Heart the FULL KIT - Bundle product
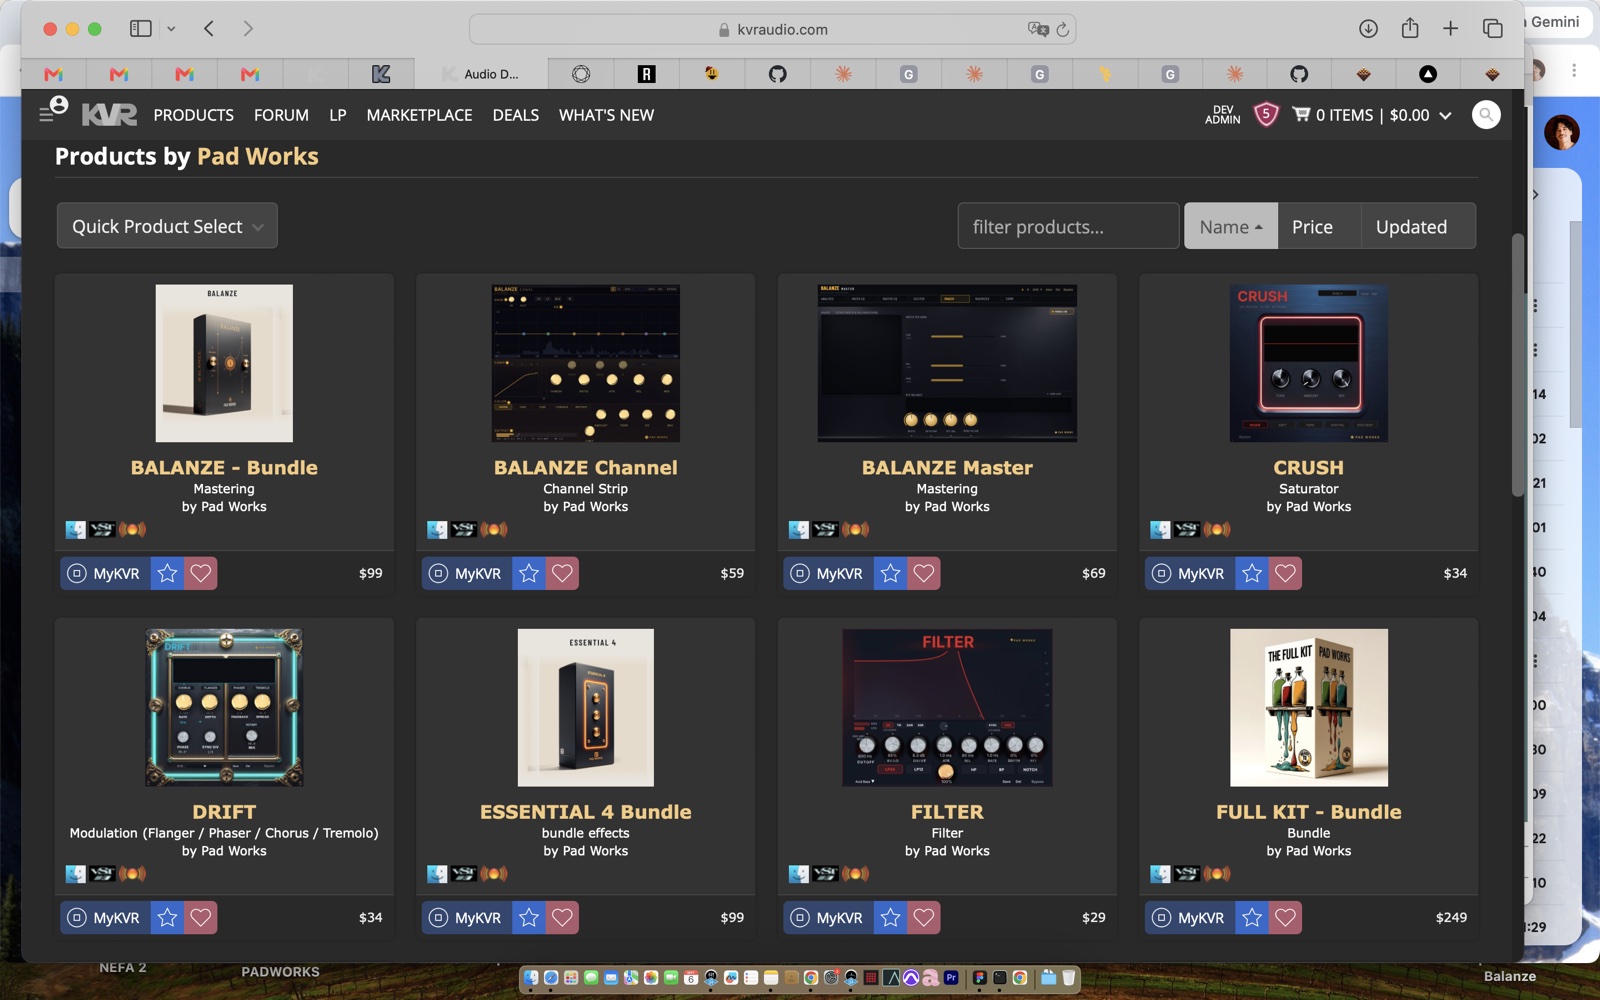 point(1285,917)
